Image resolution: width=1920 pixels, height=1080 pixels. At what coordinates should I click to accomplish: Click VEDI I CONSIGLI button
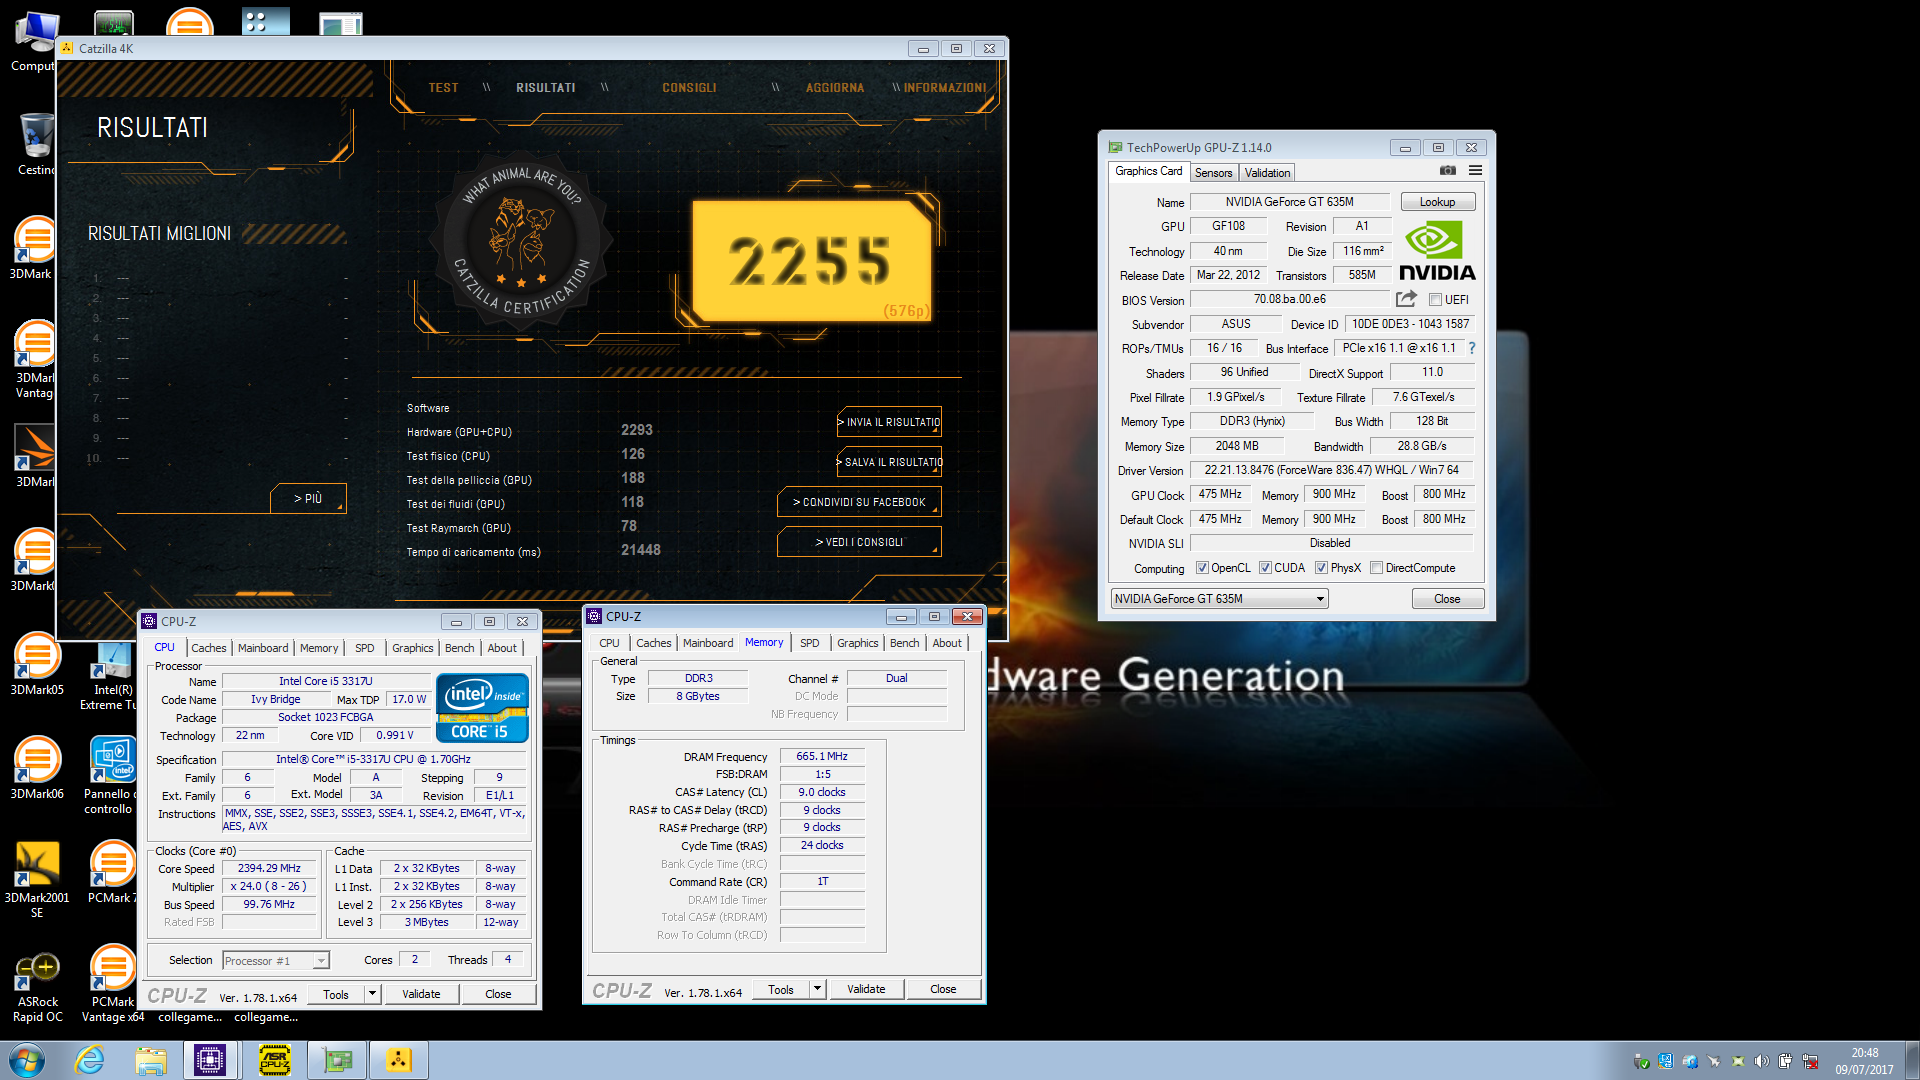point(859,542)
